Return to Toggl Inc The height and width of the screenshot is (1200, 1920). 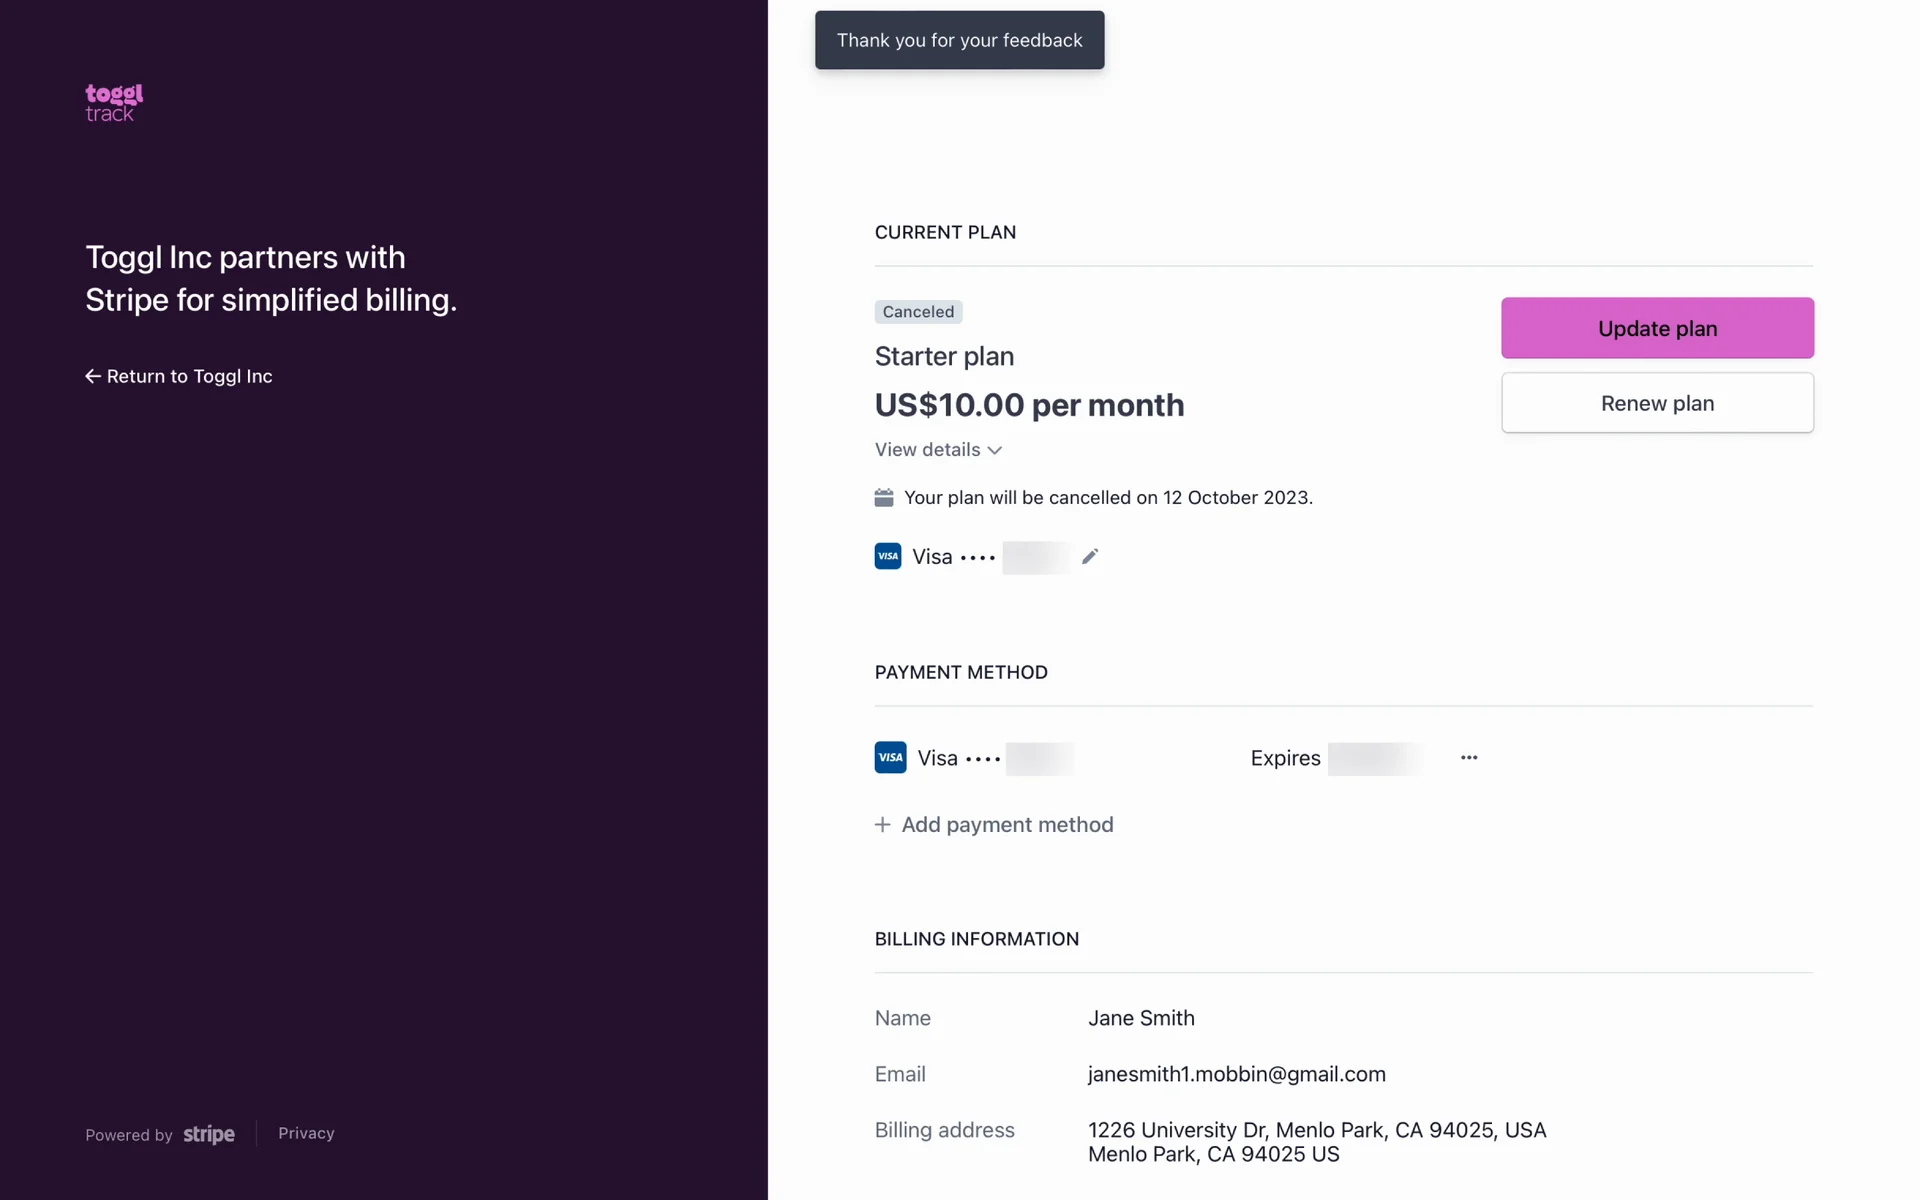(x=189, y=376)
